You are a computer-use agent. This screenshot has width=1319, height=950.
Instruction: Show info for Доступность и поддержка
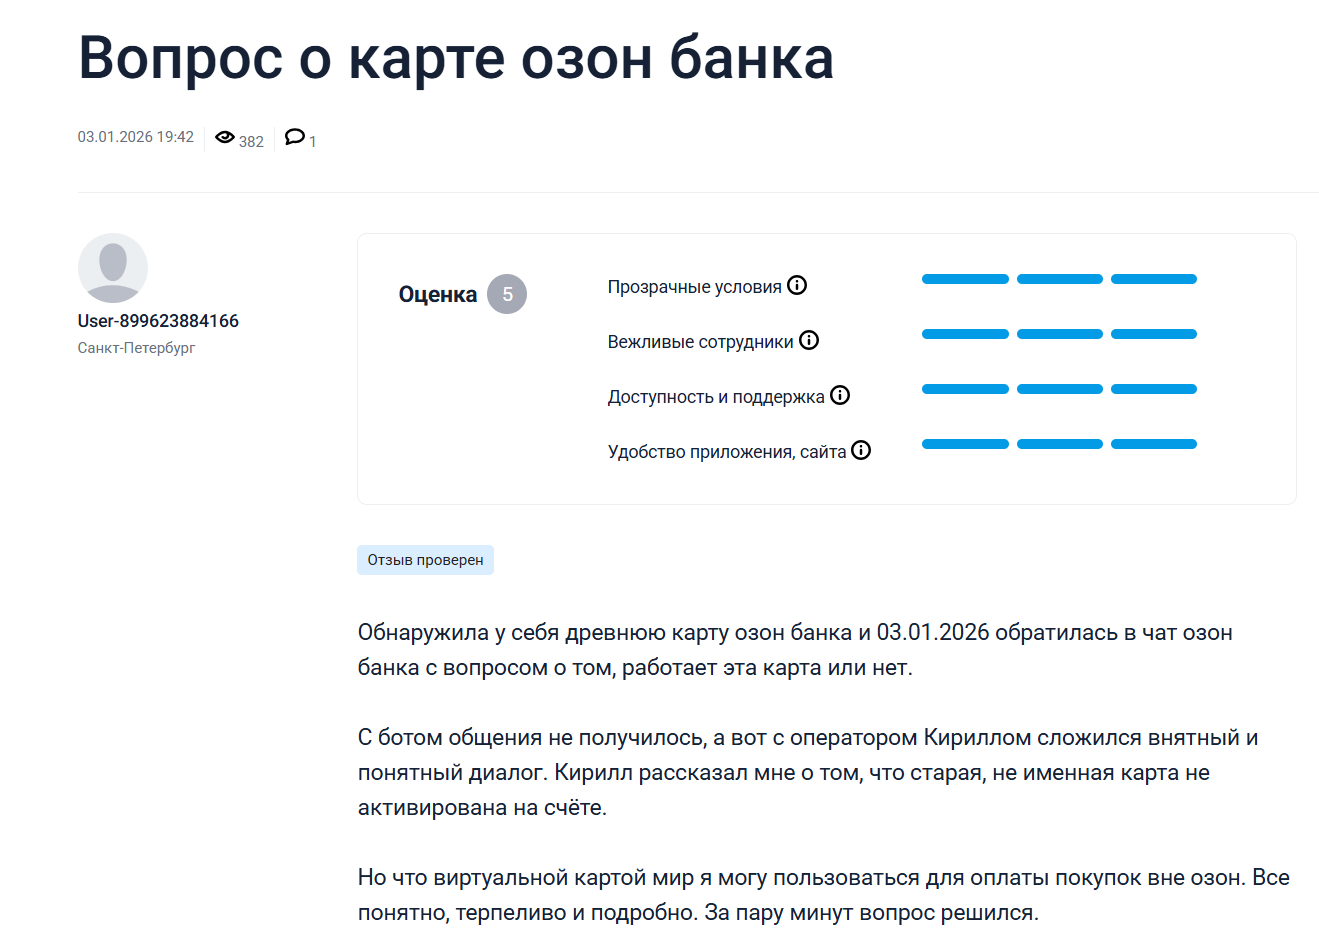point(840,396)
